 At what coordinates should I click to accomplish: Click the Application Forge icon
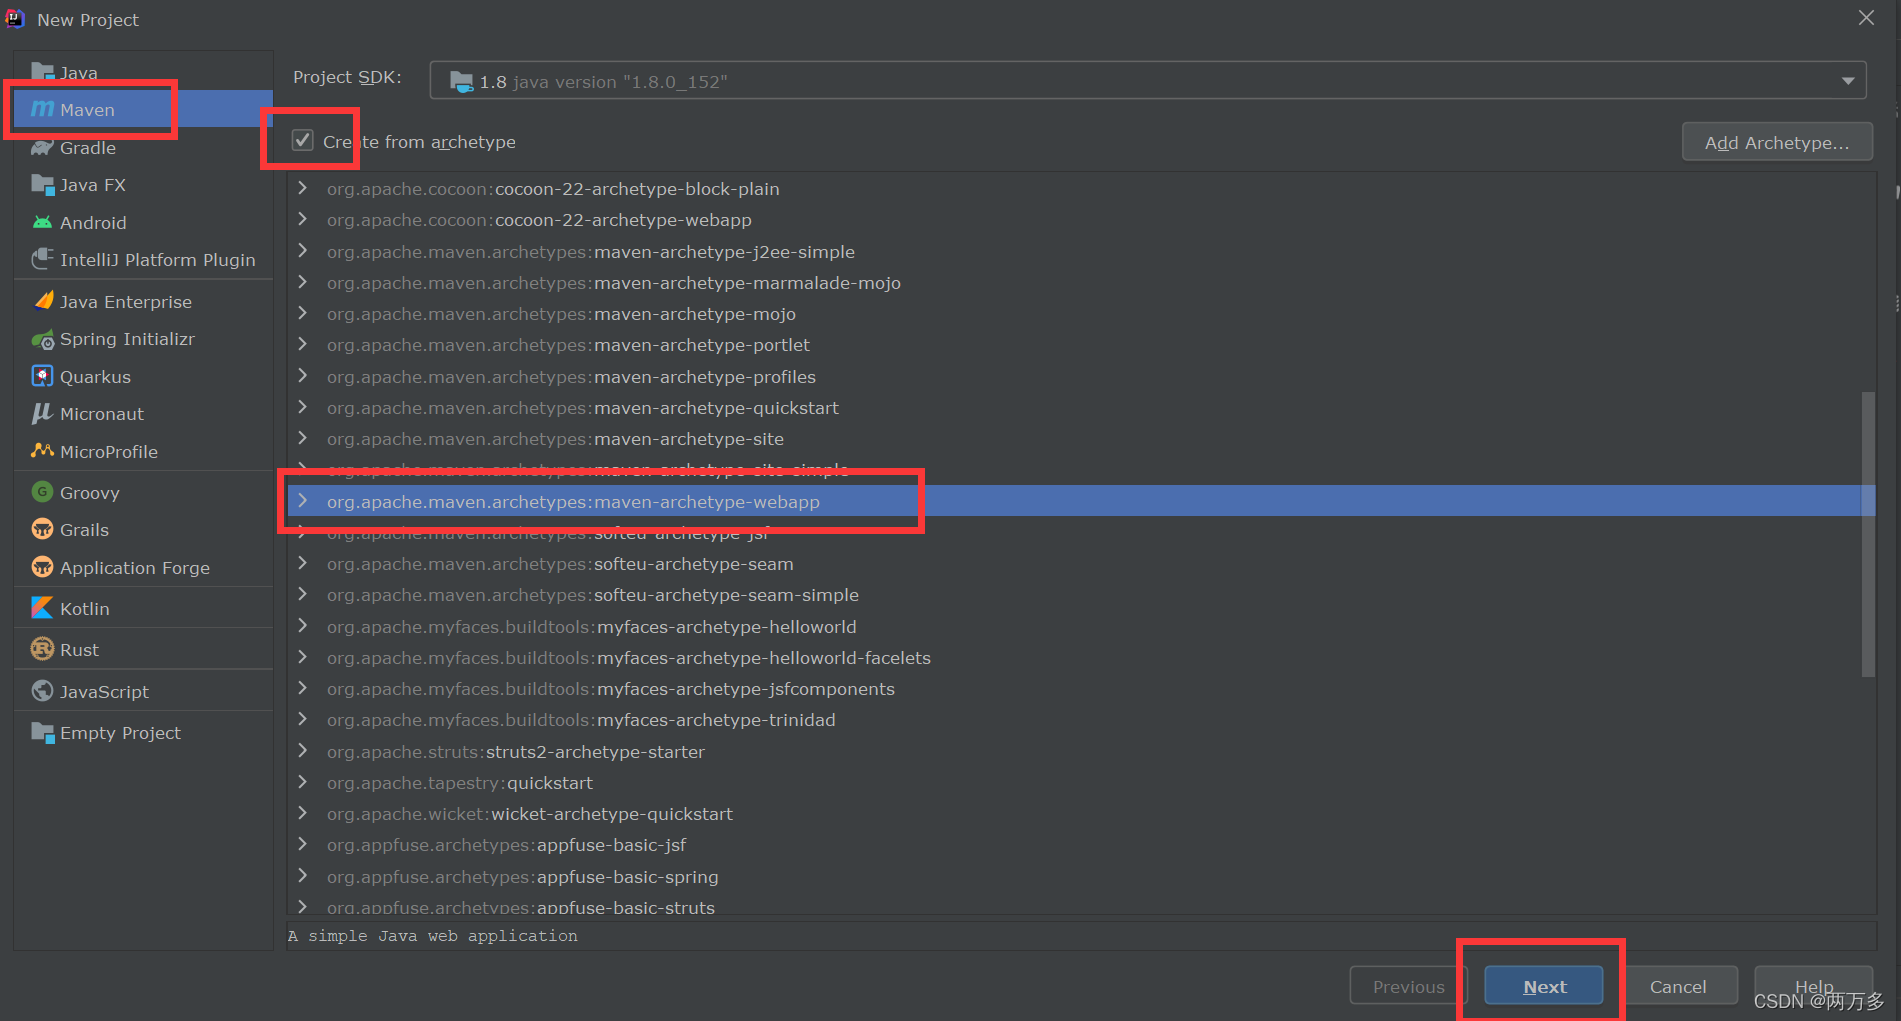tap(42, 567)
